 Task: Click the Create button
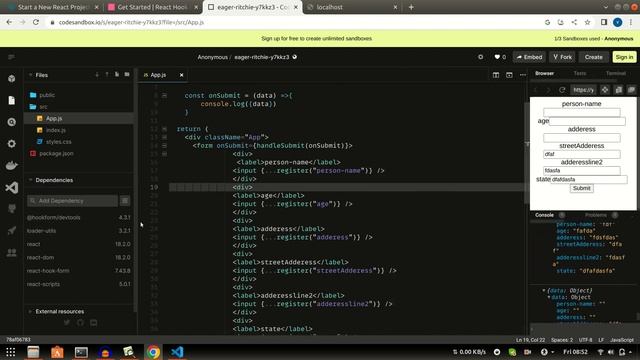tap(593, 57)
